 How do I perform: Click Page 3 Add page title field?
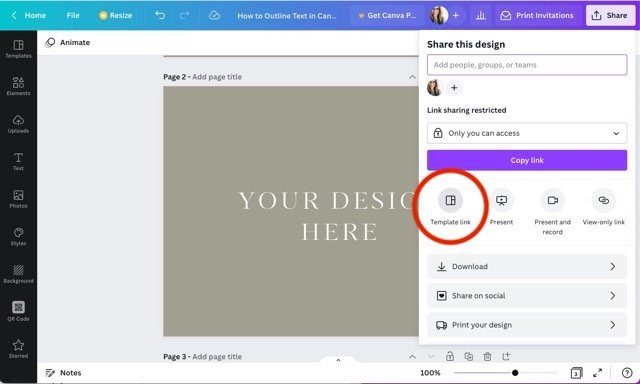tap(217, 357)
